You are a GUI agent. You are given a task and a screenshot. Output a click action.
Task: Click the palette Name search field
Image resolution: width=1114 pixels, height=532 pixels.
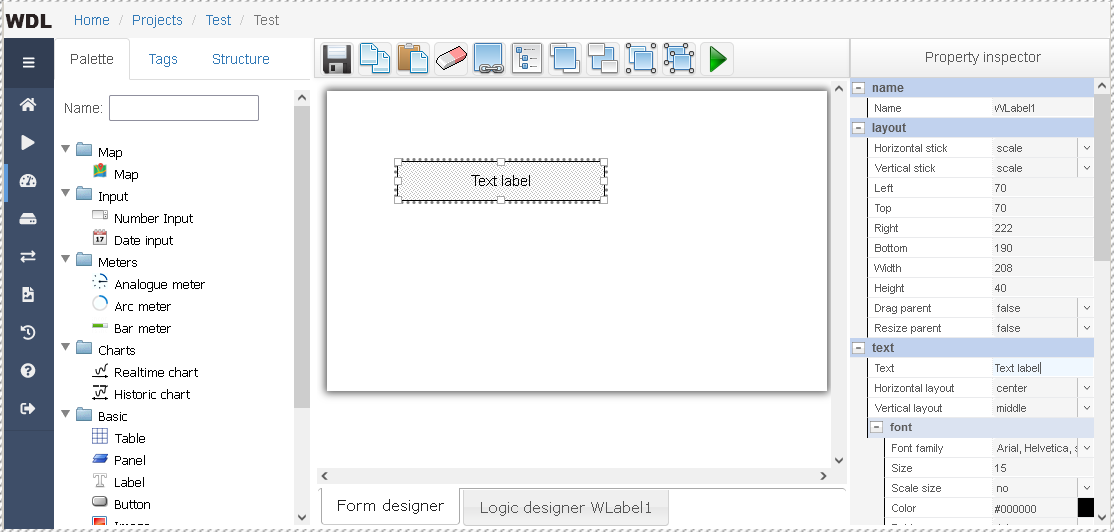[183, 108]
